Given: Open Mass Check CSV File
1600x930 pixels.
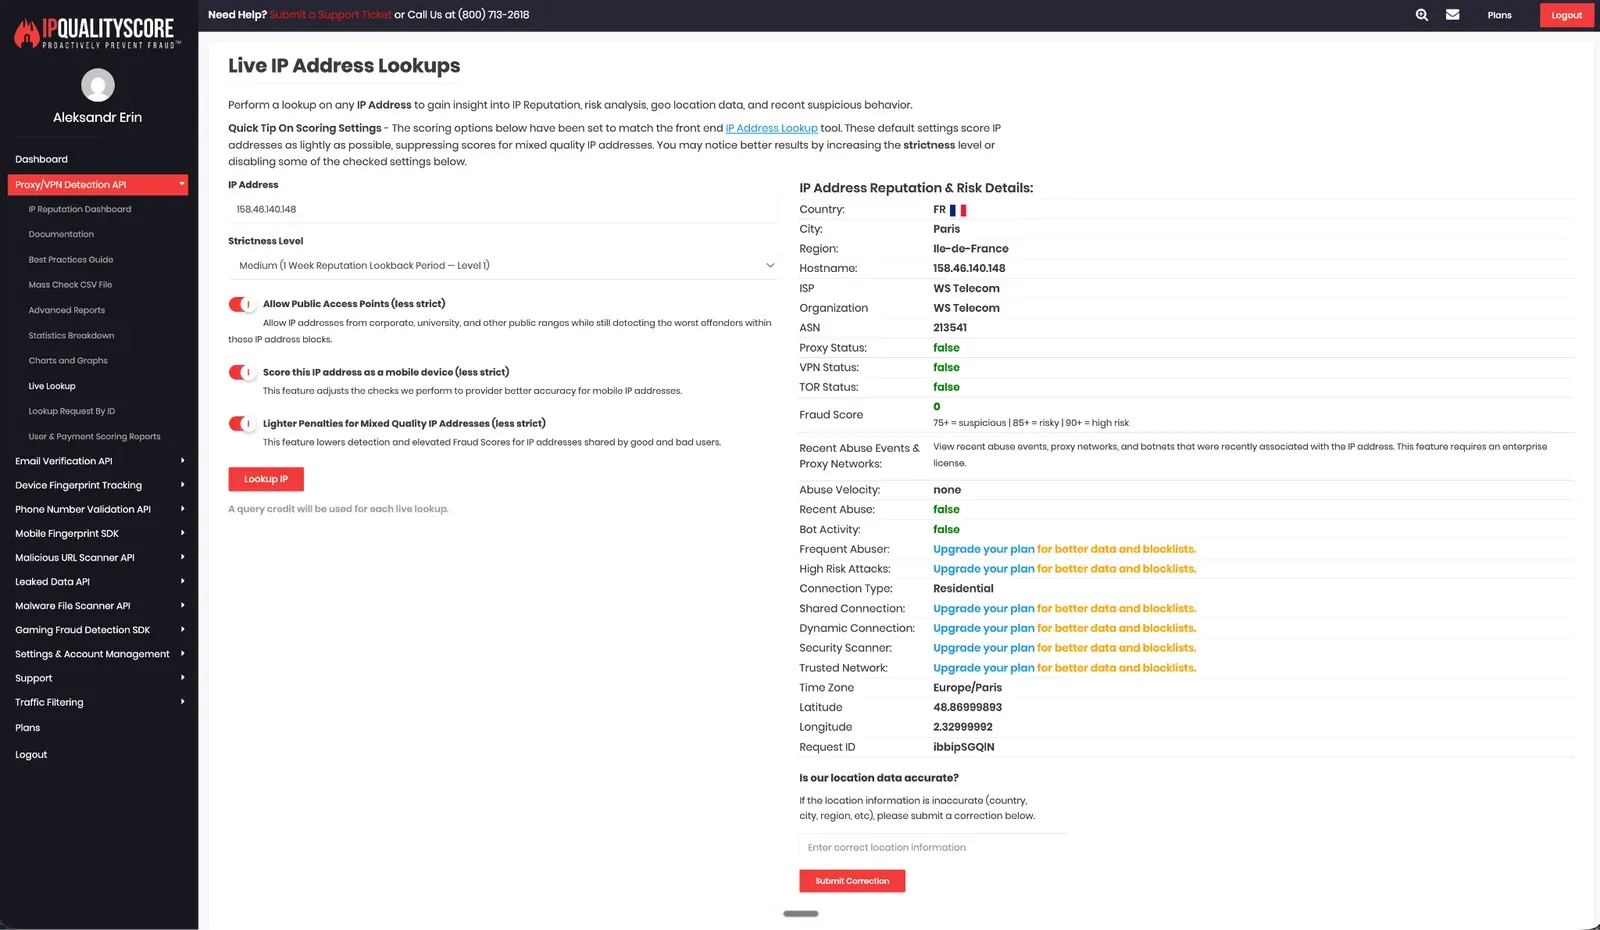Looking at the screenshot, I should tap(70, 284).
